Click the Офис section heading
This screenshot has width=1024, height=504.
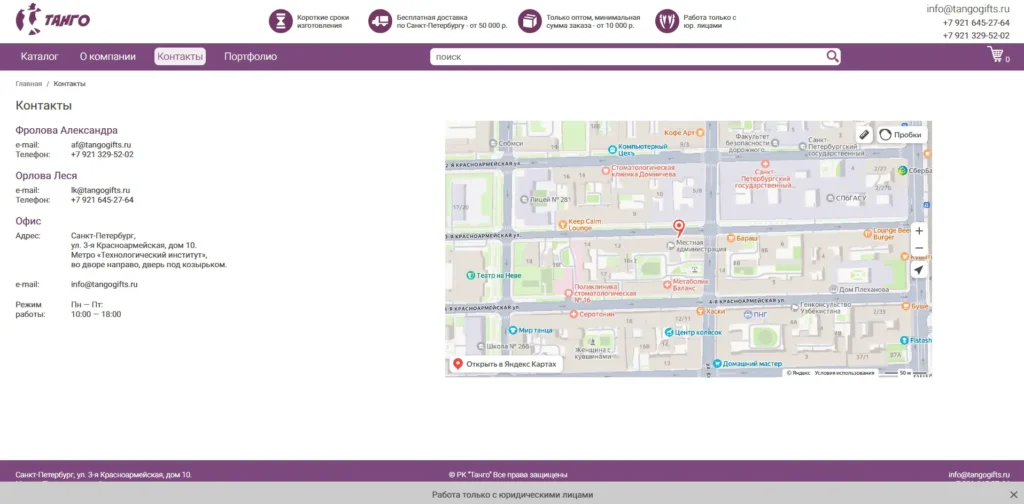click(x=29, y=221)
